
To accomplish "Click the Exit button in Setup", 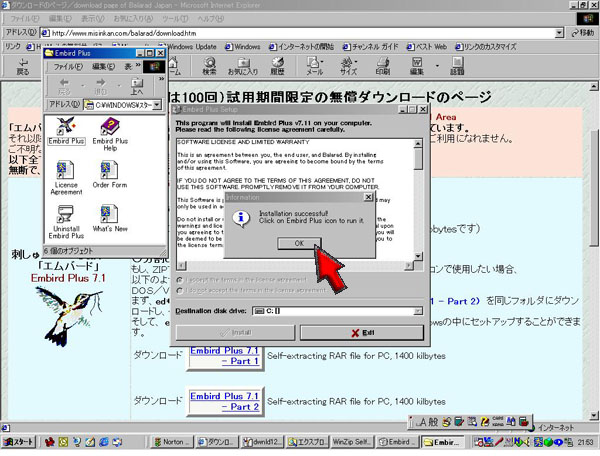I will click(x=362, y=333).
